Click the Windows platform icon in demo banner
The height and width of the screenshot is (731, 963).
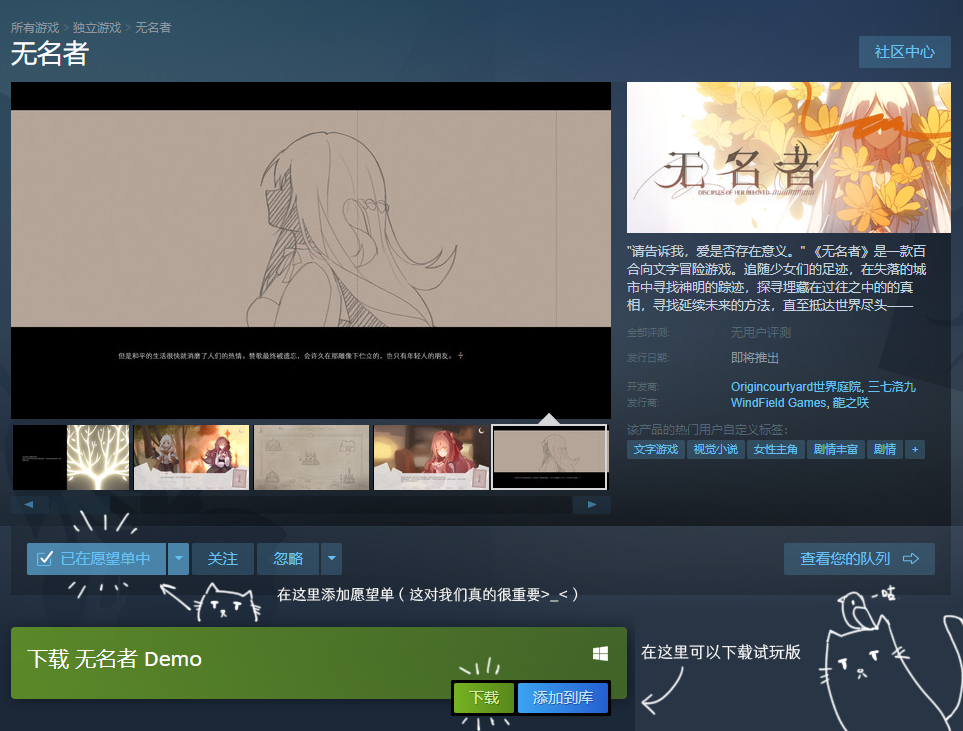pyautogui.click(x=600, y=654)
